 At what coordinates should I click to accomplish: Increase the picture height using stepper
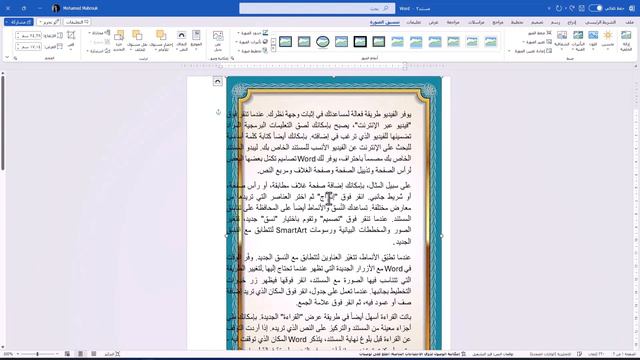pos(18,34)
